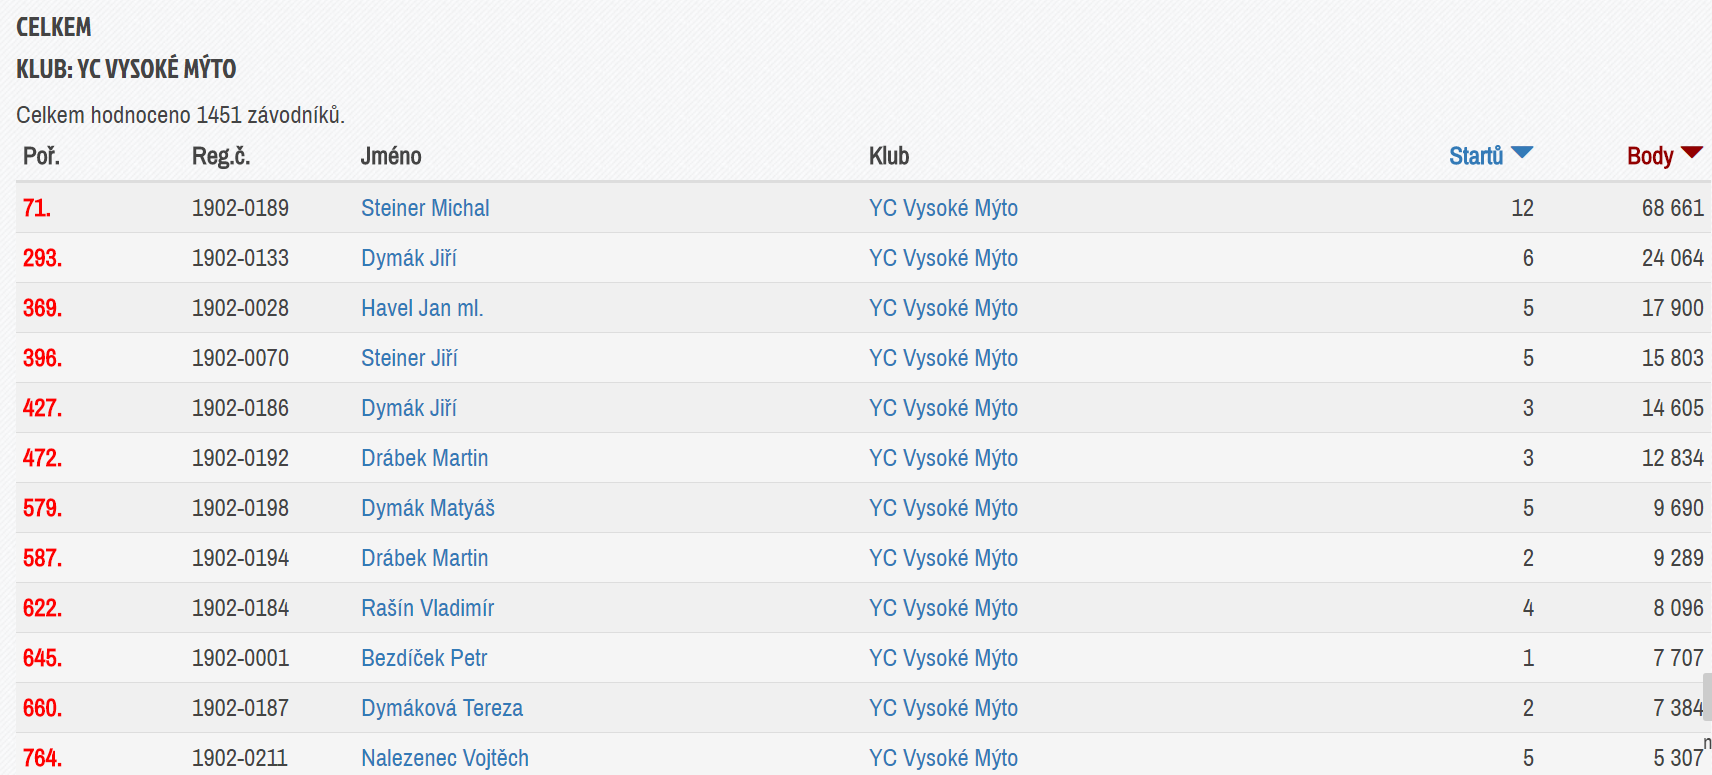Open Dymáková Tereza racer link
Screen dimensions: 1712x775
442,708
